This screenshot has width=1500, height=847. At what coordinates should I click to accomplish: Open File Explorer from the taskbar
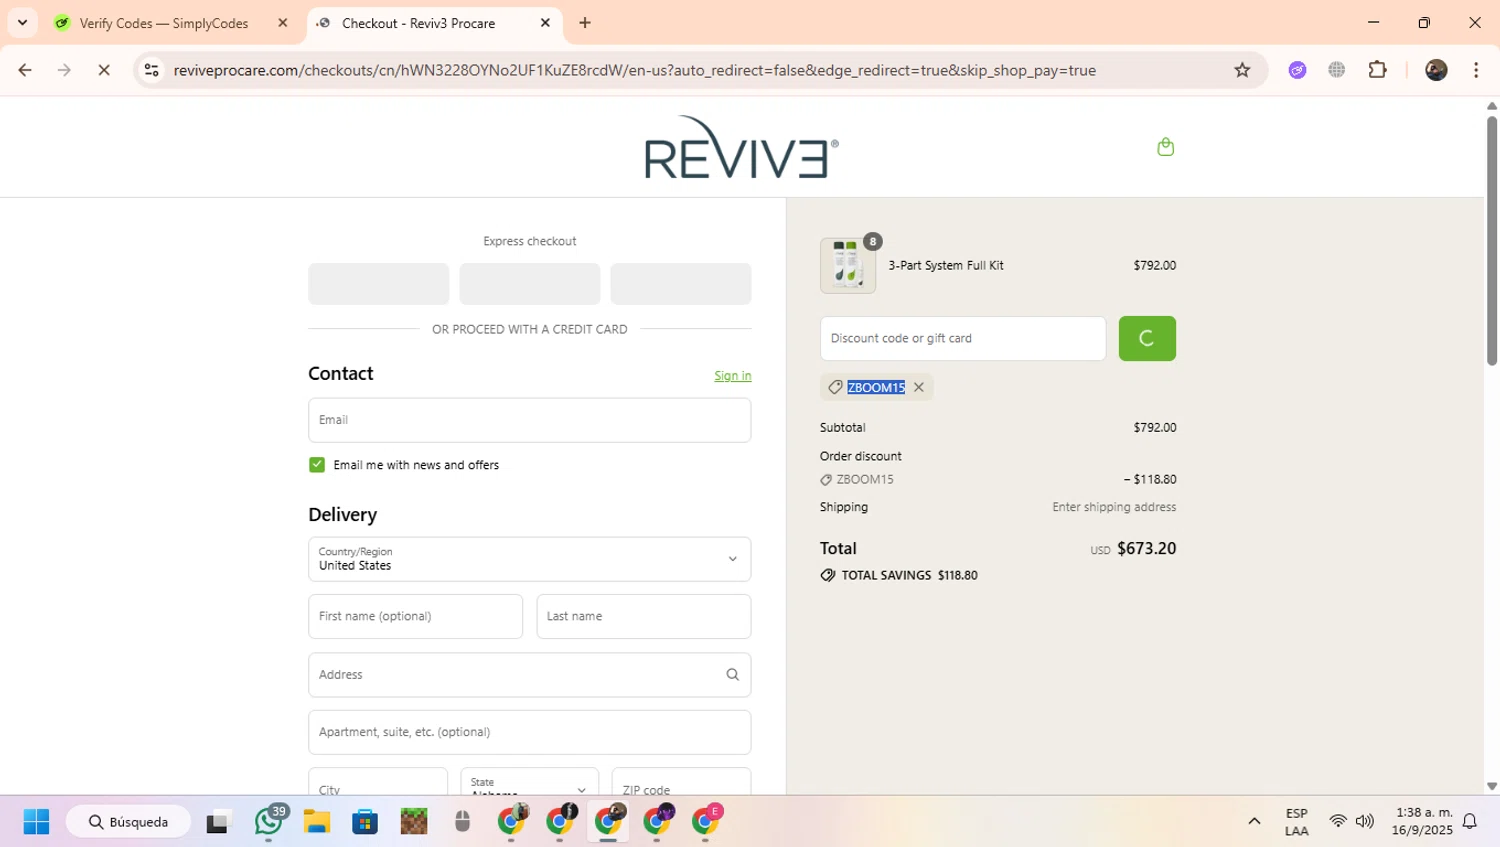click(x=317, y=822)
